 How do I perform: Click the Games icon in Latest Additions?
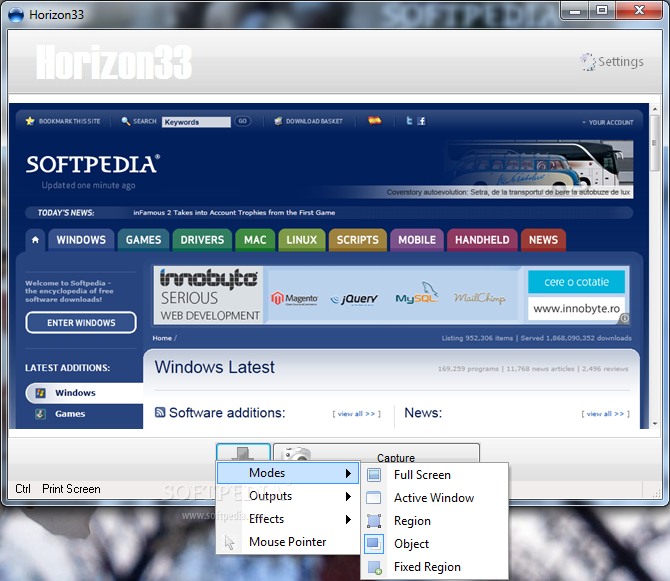pyautogui.click(x=41, y=414)
